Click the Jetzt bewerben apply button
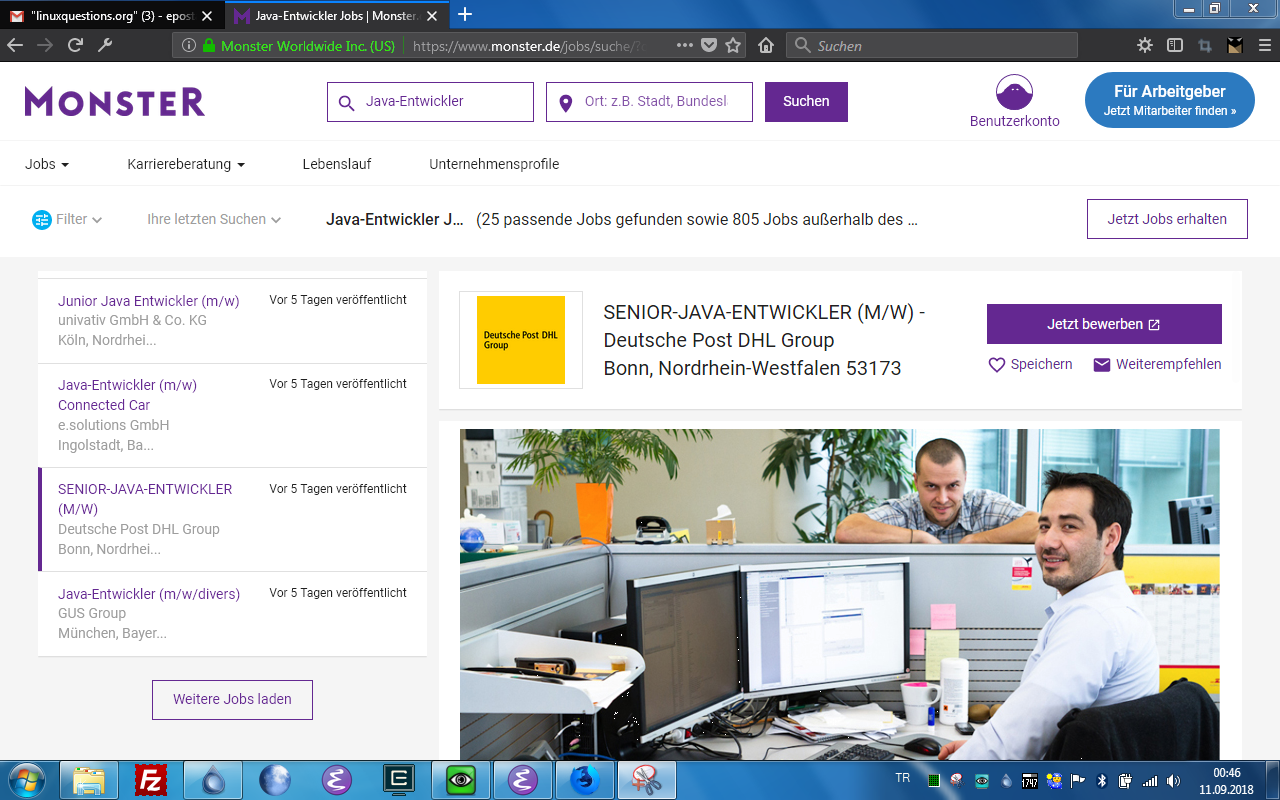The width and height of the screenshot is (1280, 800). pos(1104,324)
